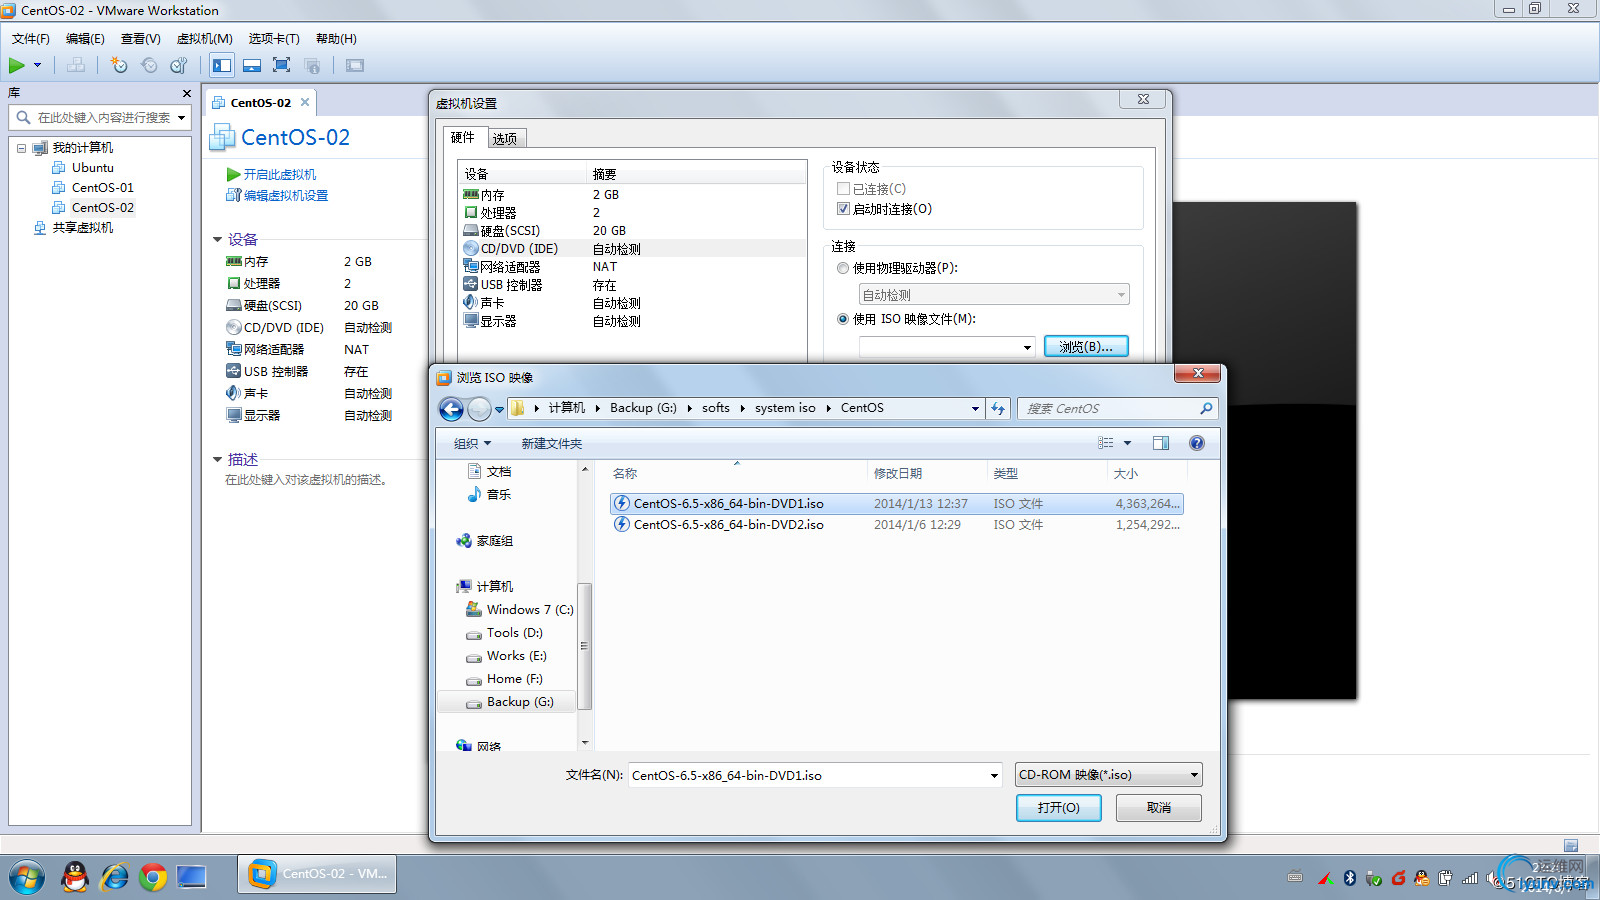Click the green power-on play icon

tap(17, 66)
